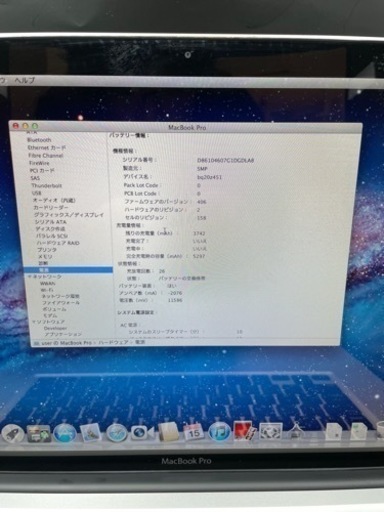Click the システム電源設定 heading
384x512 pixels.
tap(136, 313)
